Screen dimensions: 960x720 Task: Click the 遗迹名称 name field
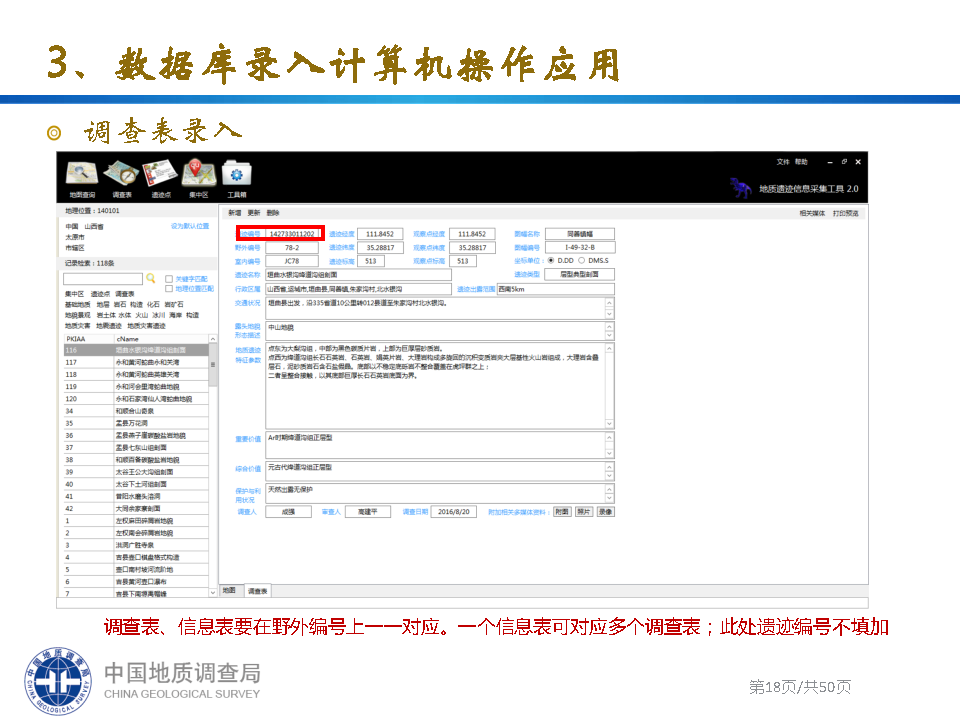pyautogui.click(x=358, y=275)
